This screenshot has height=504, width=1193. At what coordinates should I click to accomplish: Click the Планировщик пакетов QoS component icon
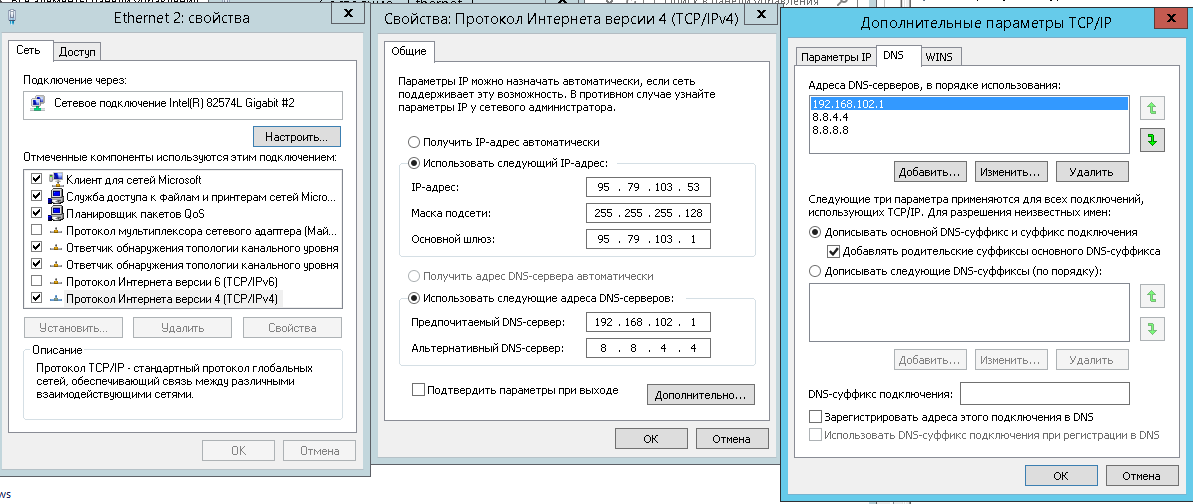56,213
